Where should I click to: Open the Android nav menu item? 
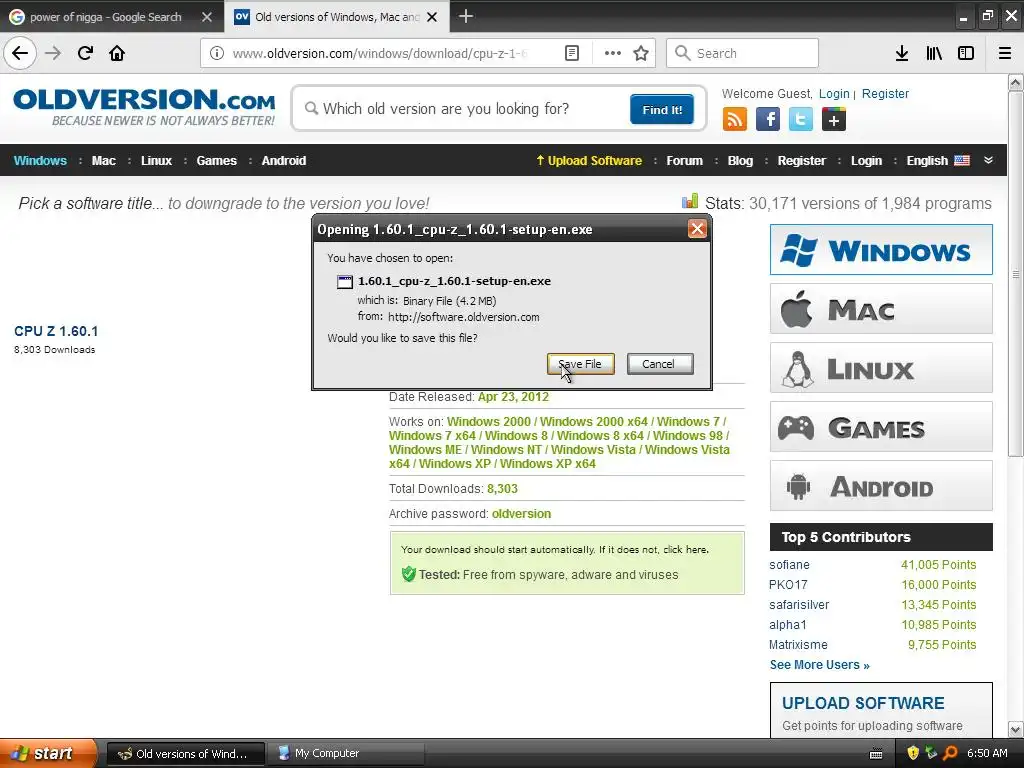pos(283,161)
